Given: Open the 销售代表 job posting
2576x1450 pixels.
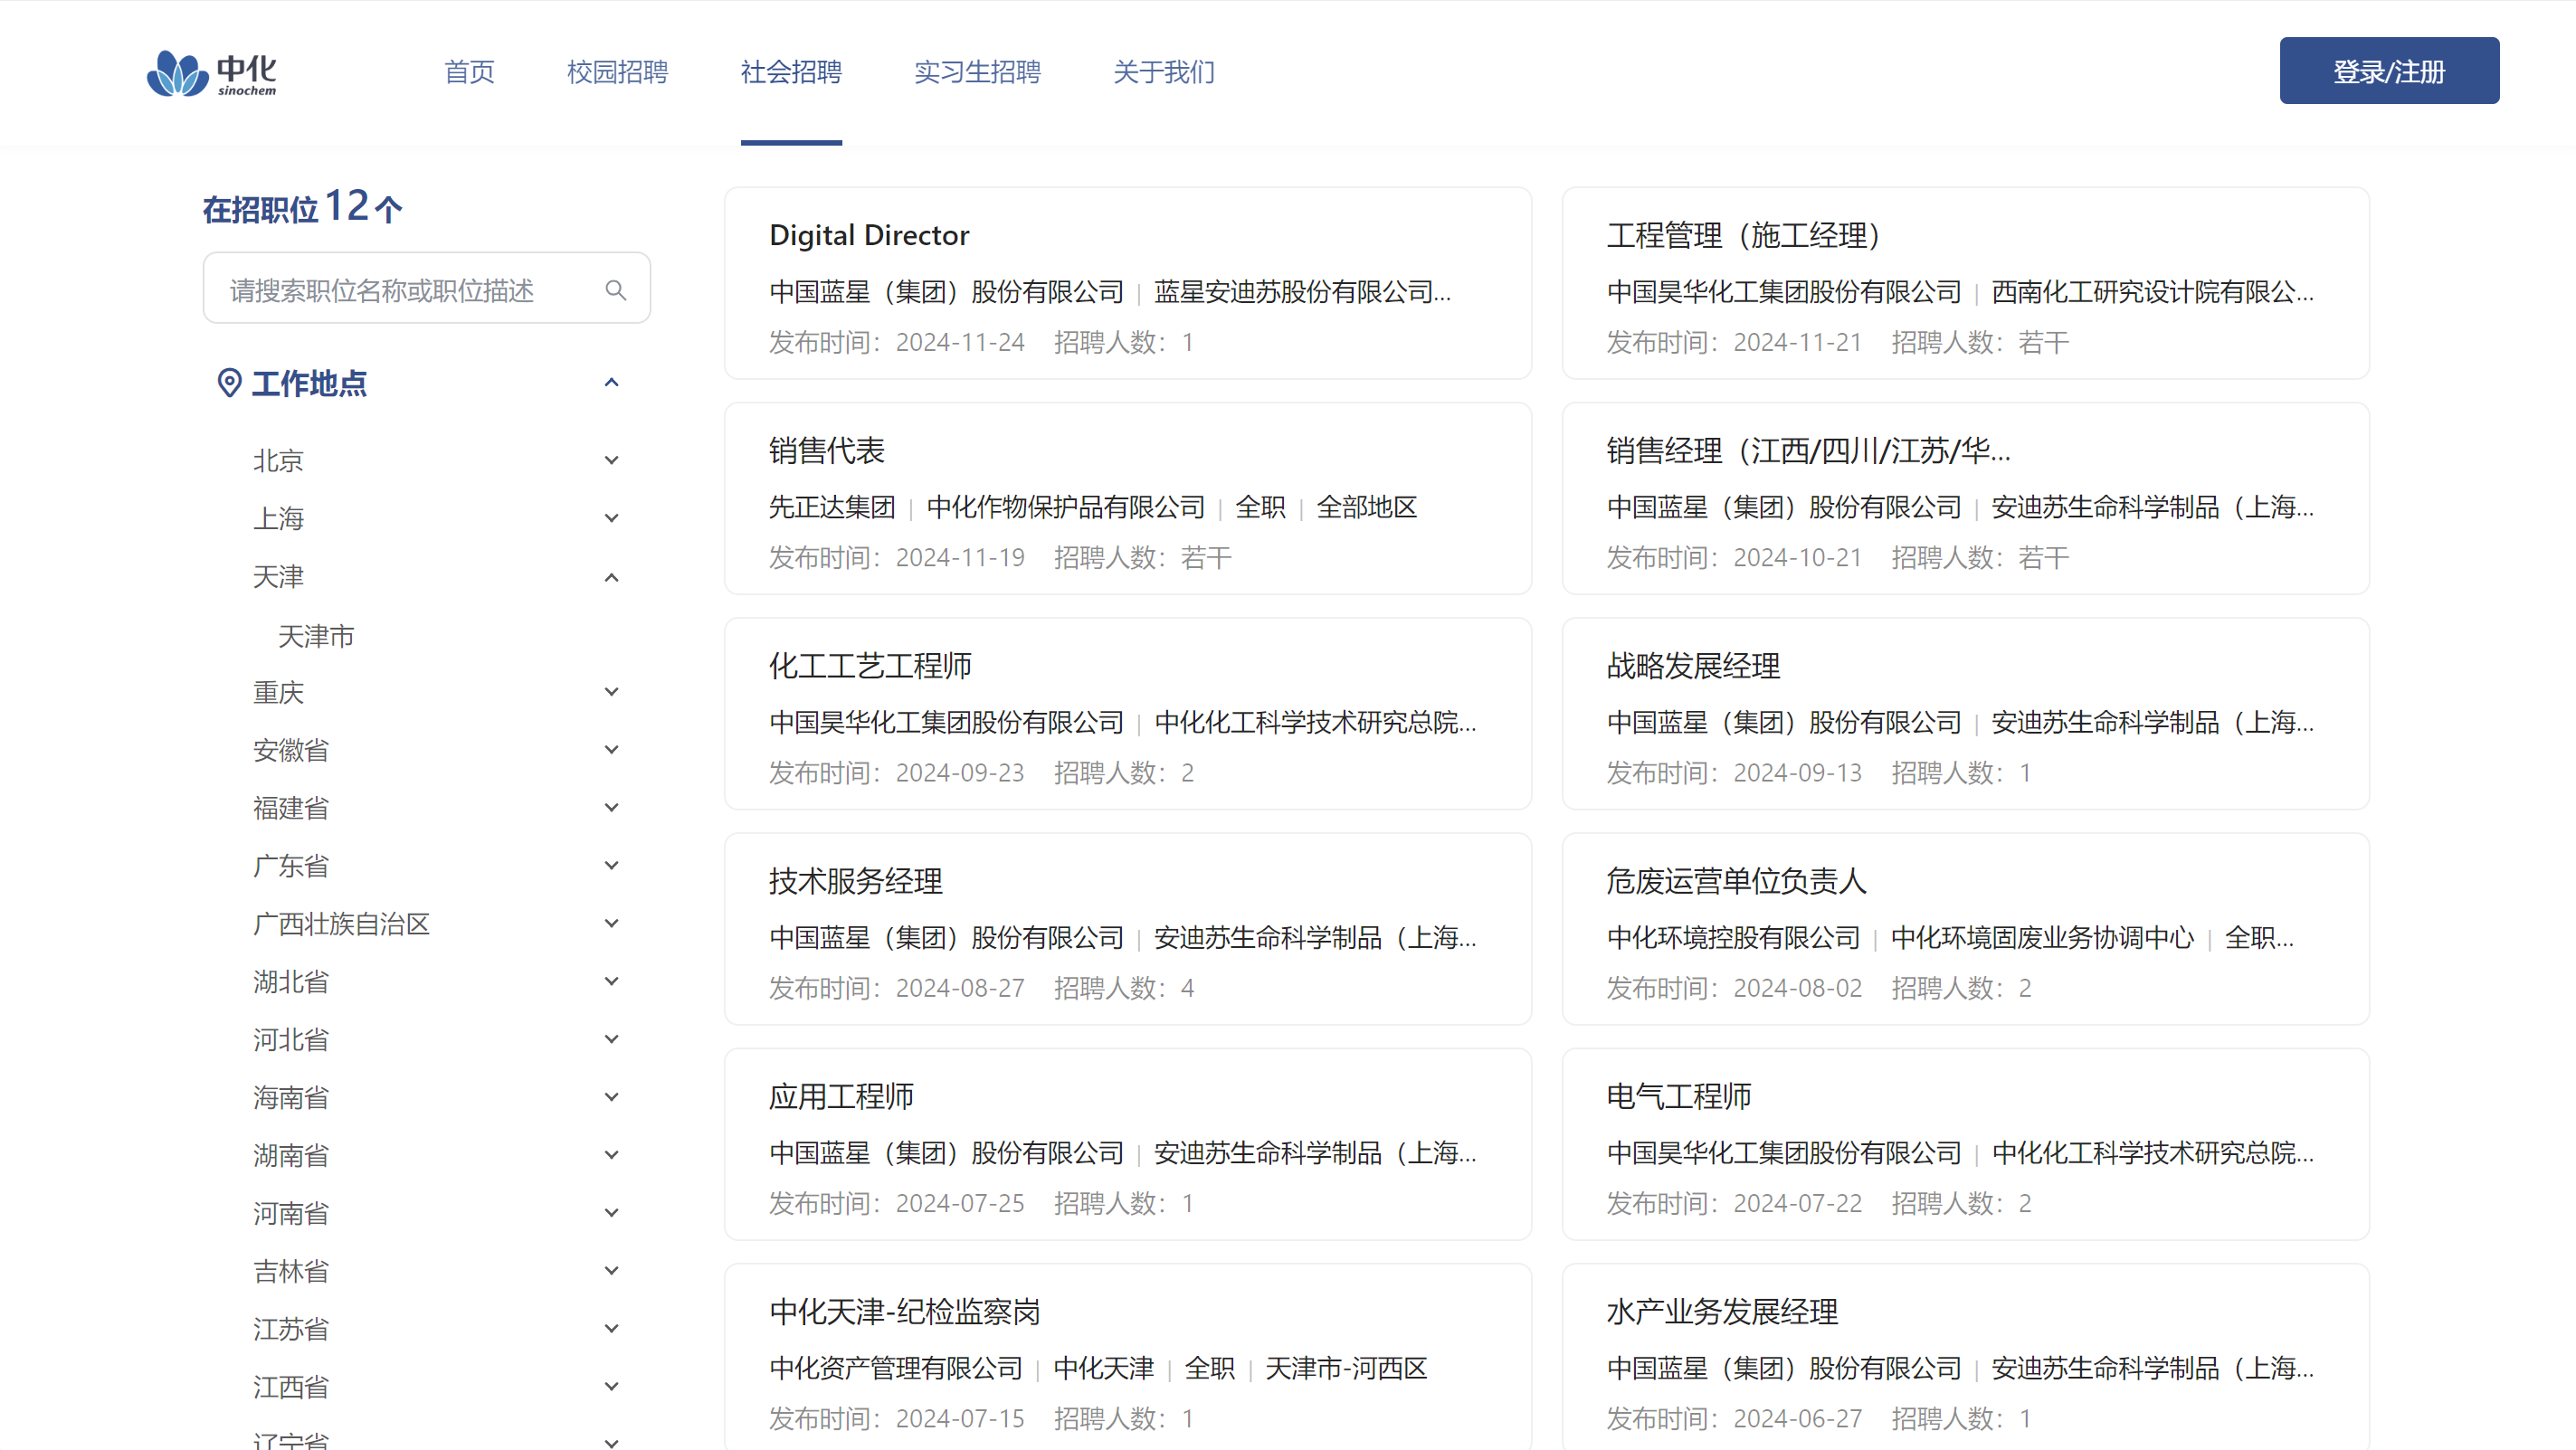Looking at the screenshot, I should click(x=1128, y=498).
